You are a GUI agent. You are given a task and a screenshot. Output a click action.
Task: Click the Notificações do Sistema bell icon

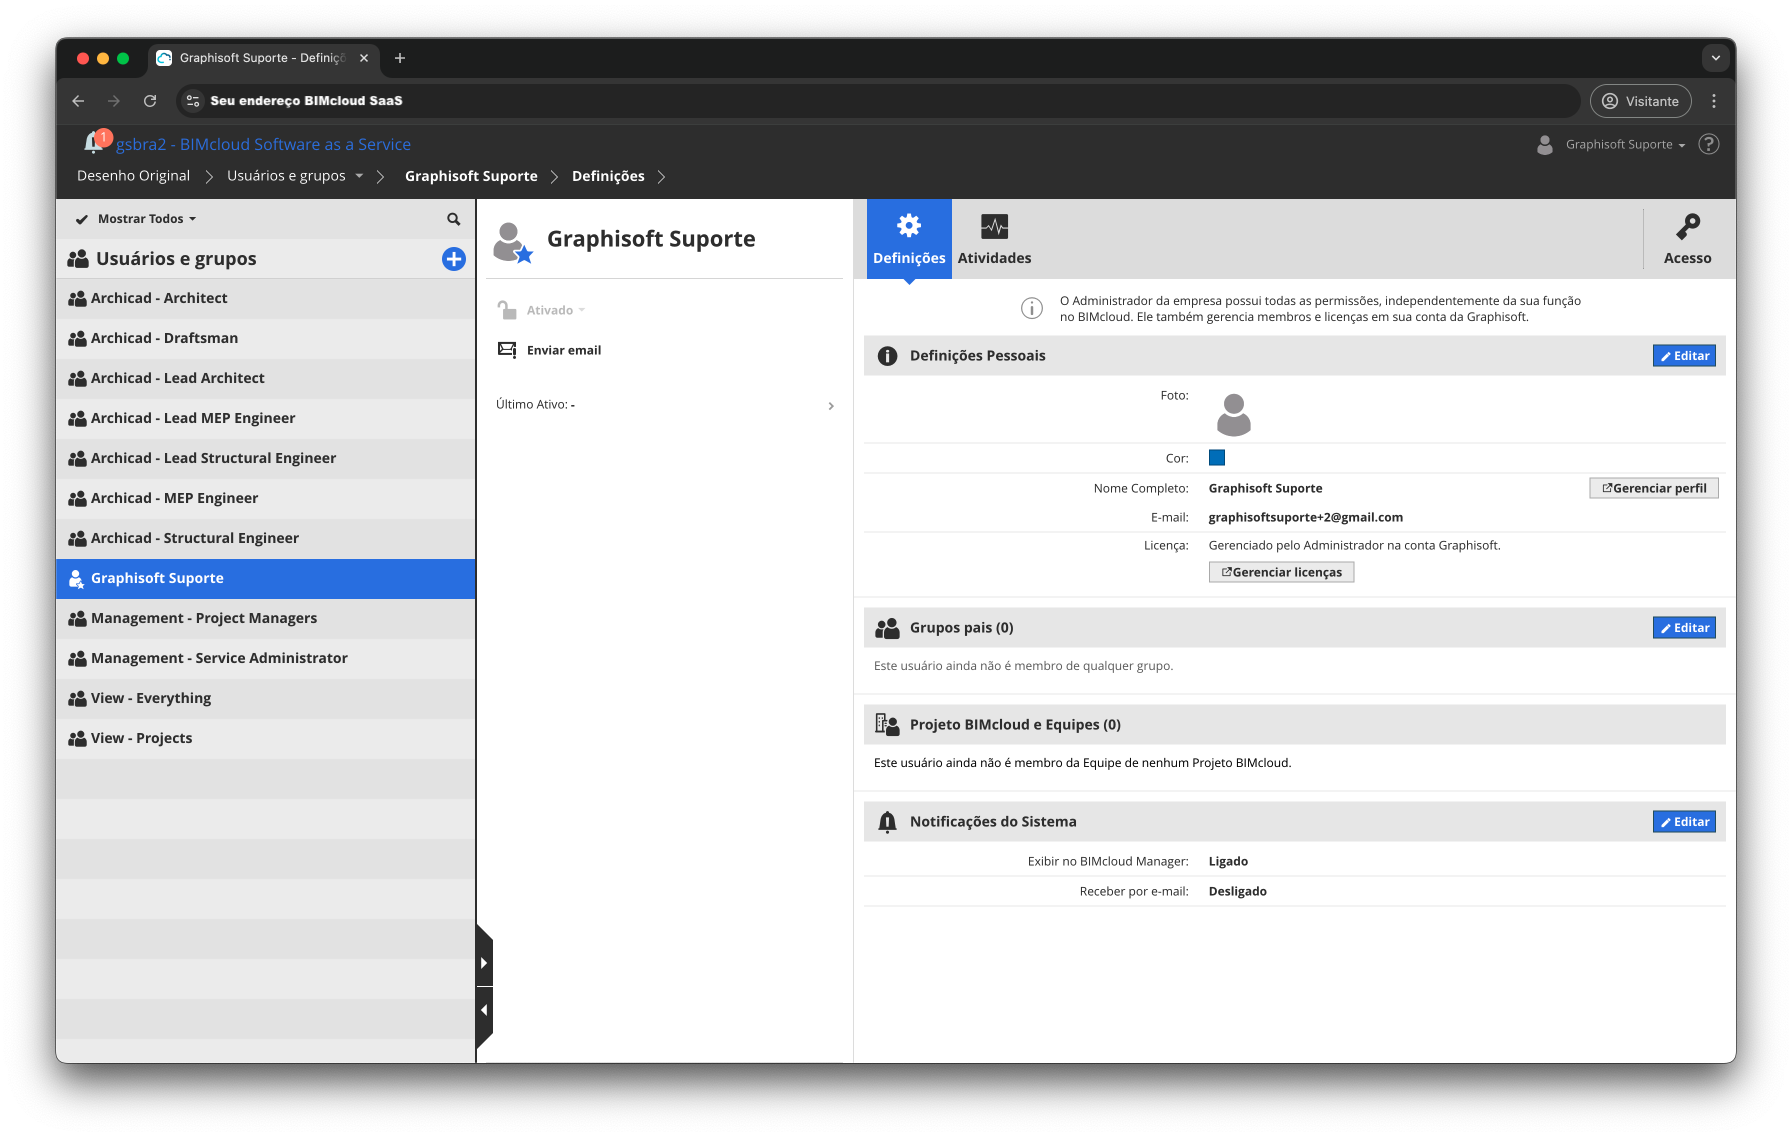pos(887,822)
